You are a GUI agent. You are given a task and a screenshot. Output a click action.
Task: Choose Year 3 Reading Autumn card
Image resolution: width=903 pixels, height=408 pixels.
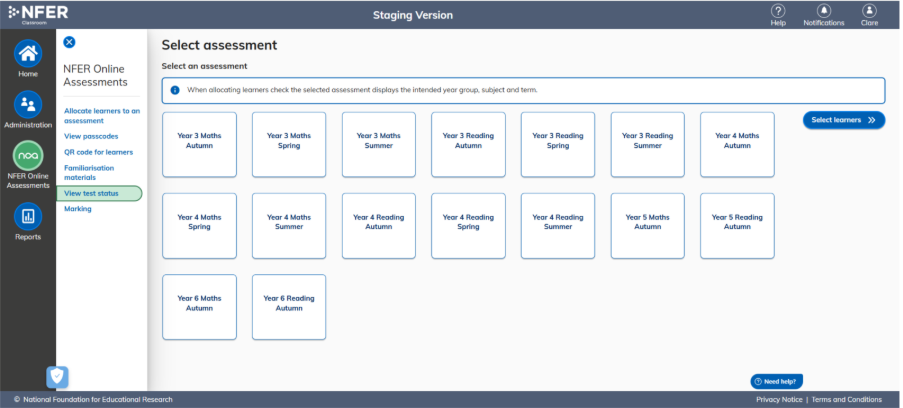click(468, 145)
